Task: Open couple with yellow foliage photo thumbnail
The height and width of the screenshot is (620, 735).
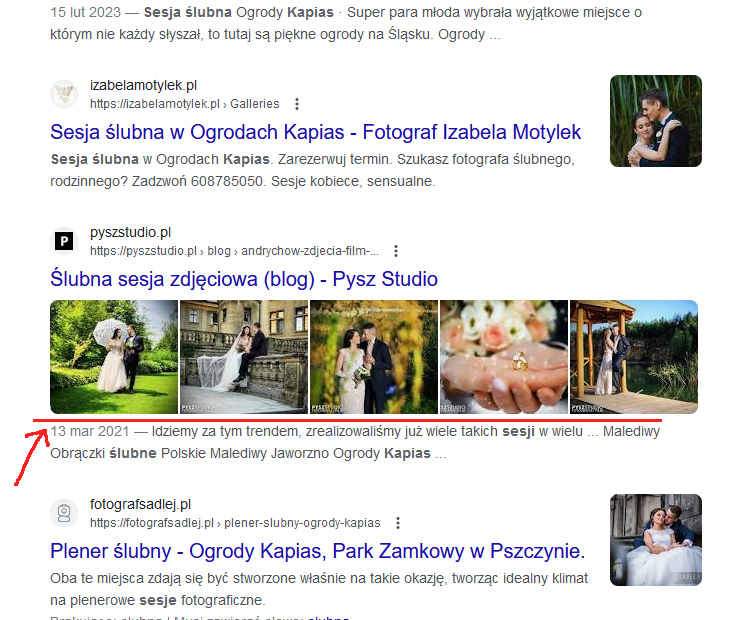Action: pos(374,357)
